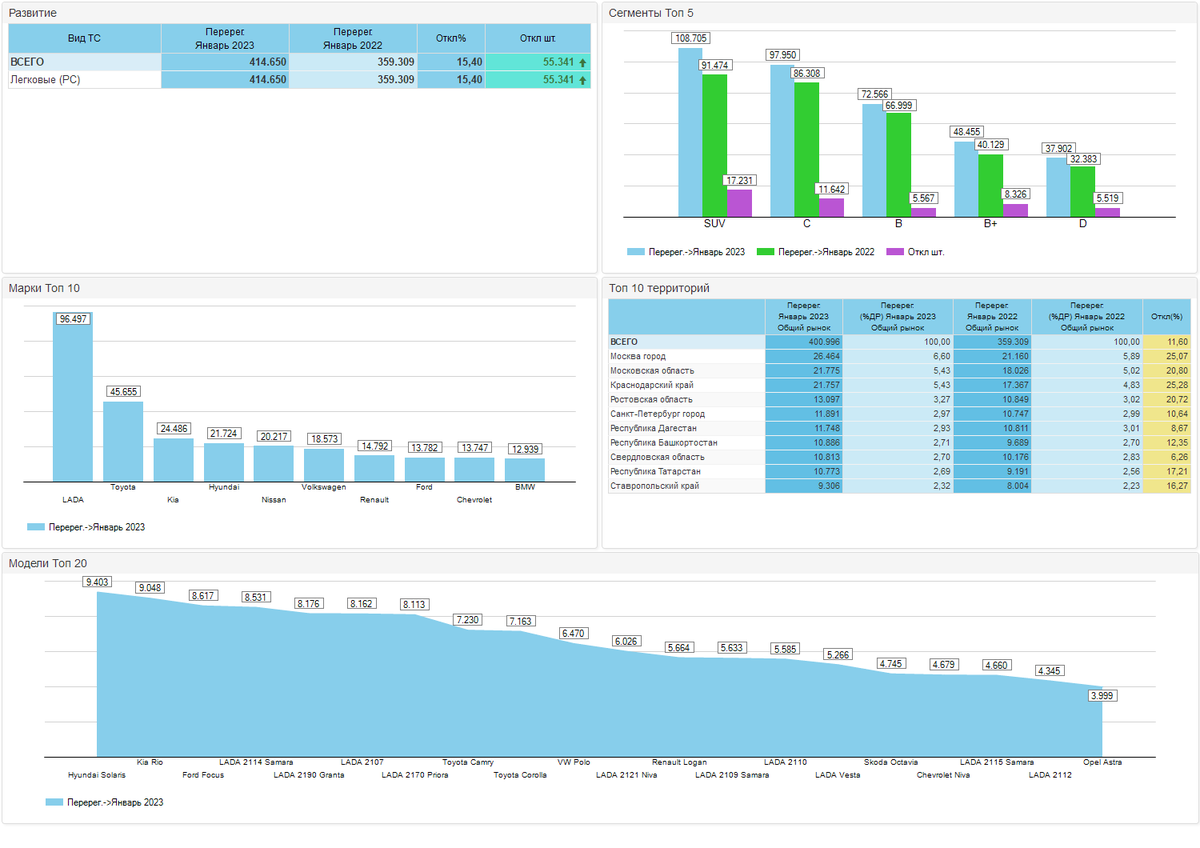Click the SUV blue bar labeled 108.705

pos(691,132)
